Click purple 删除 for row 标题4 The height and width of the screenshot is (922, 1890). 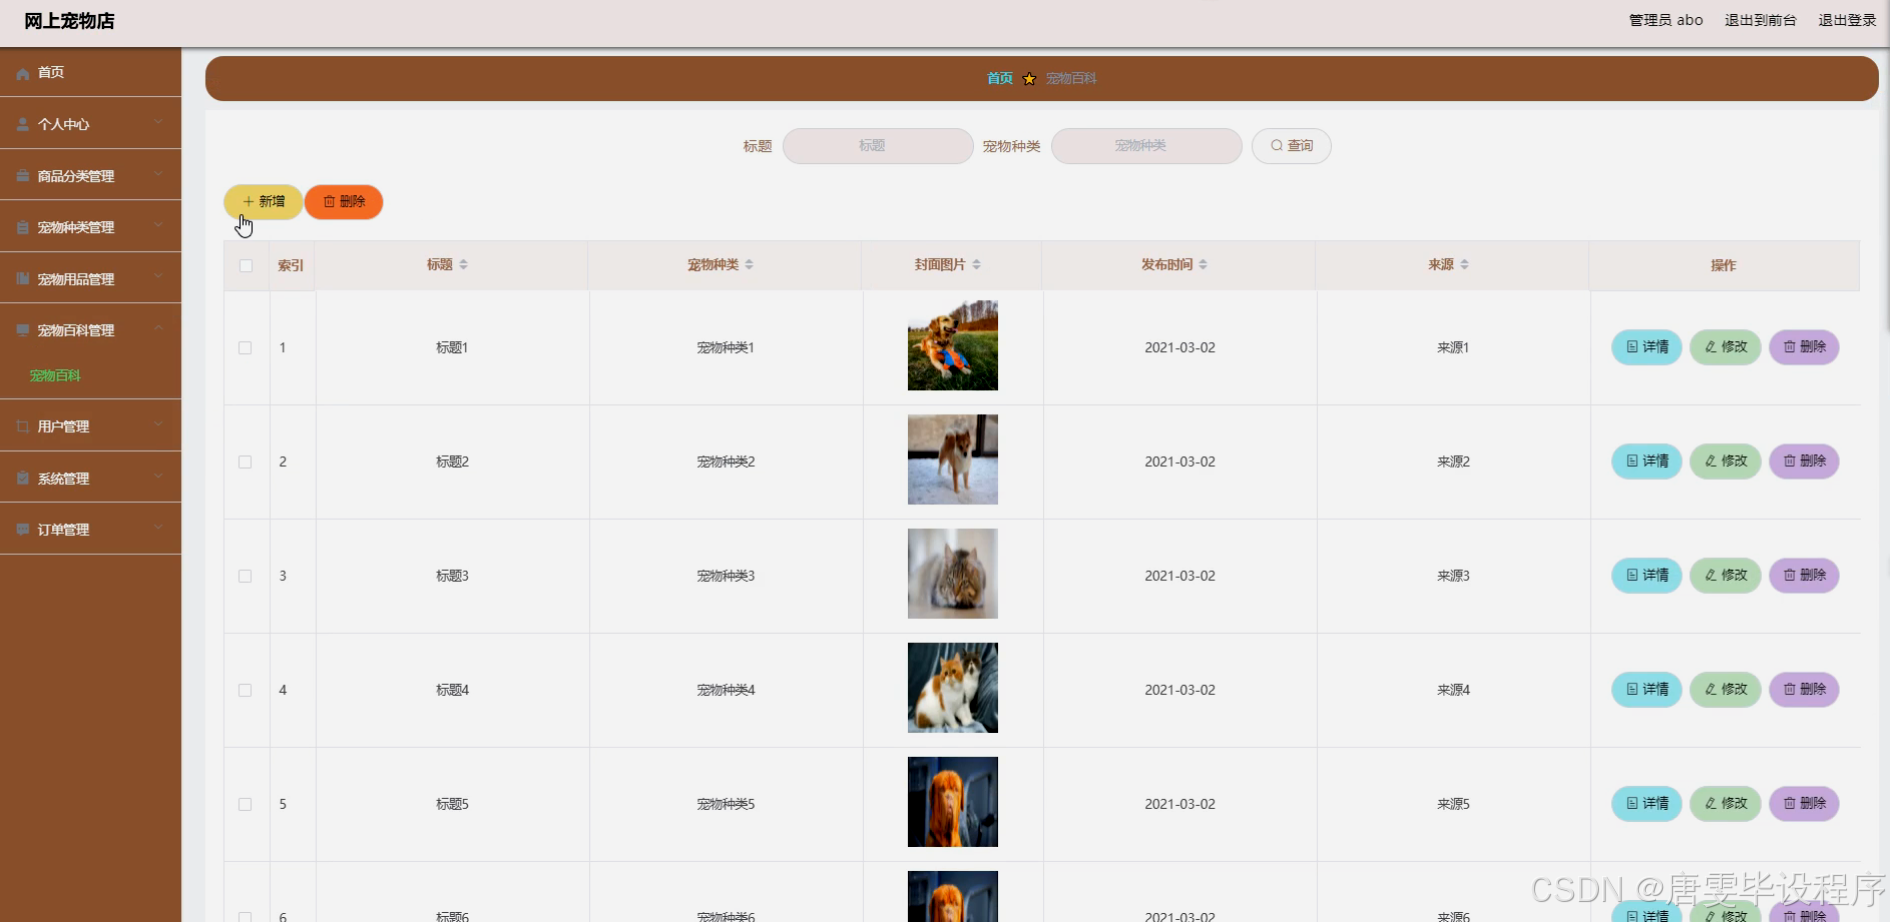[x=1804, y=689]
